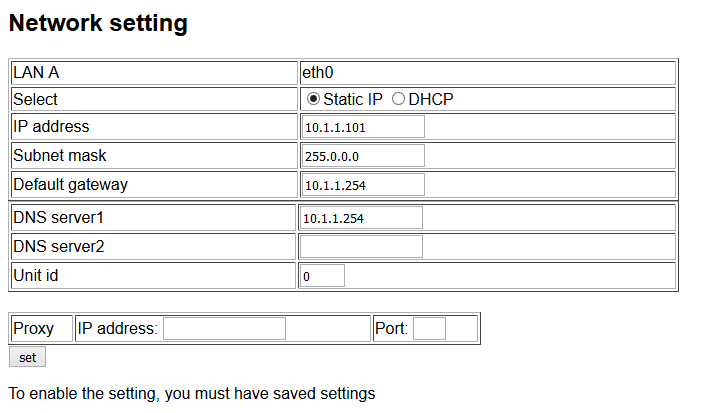The image size is (719, 413).
Task: Select the DHCP radio button
Action: pyautogui.click(x=399, y=99)
